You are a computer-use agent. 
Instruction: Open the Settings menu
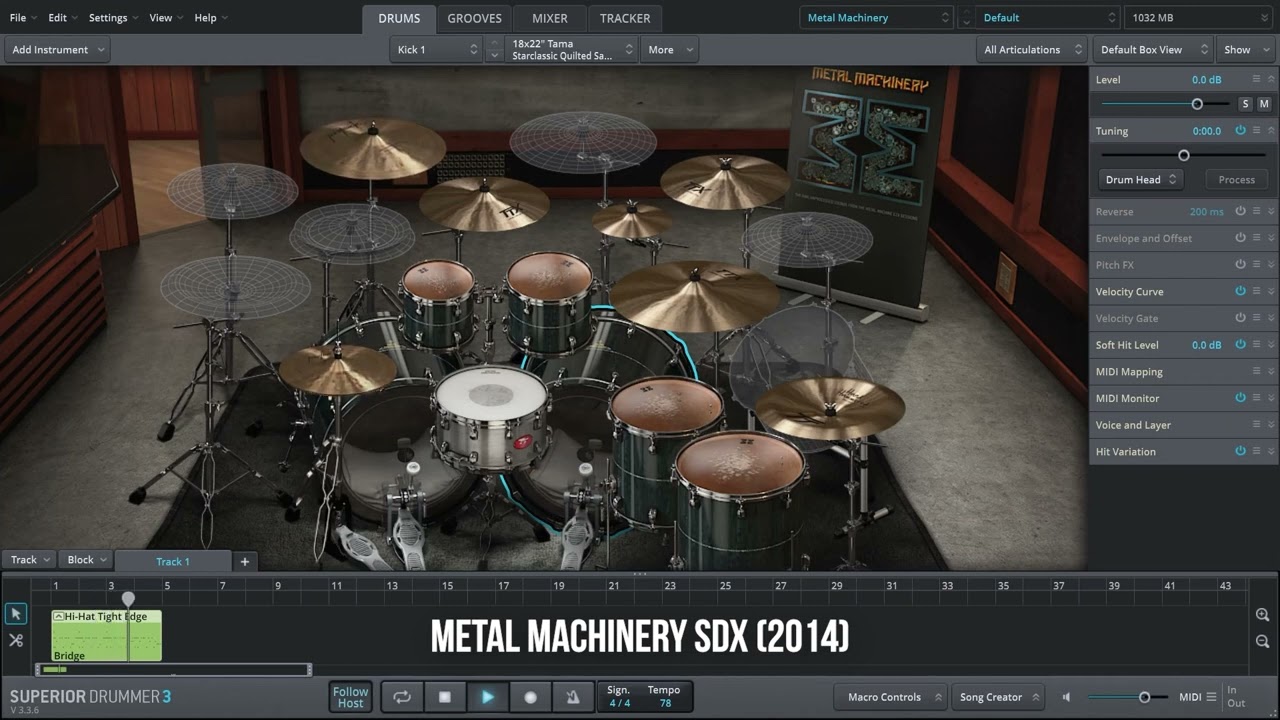click(113, 18)
